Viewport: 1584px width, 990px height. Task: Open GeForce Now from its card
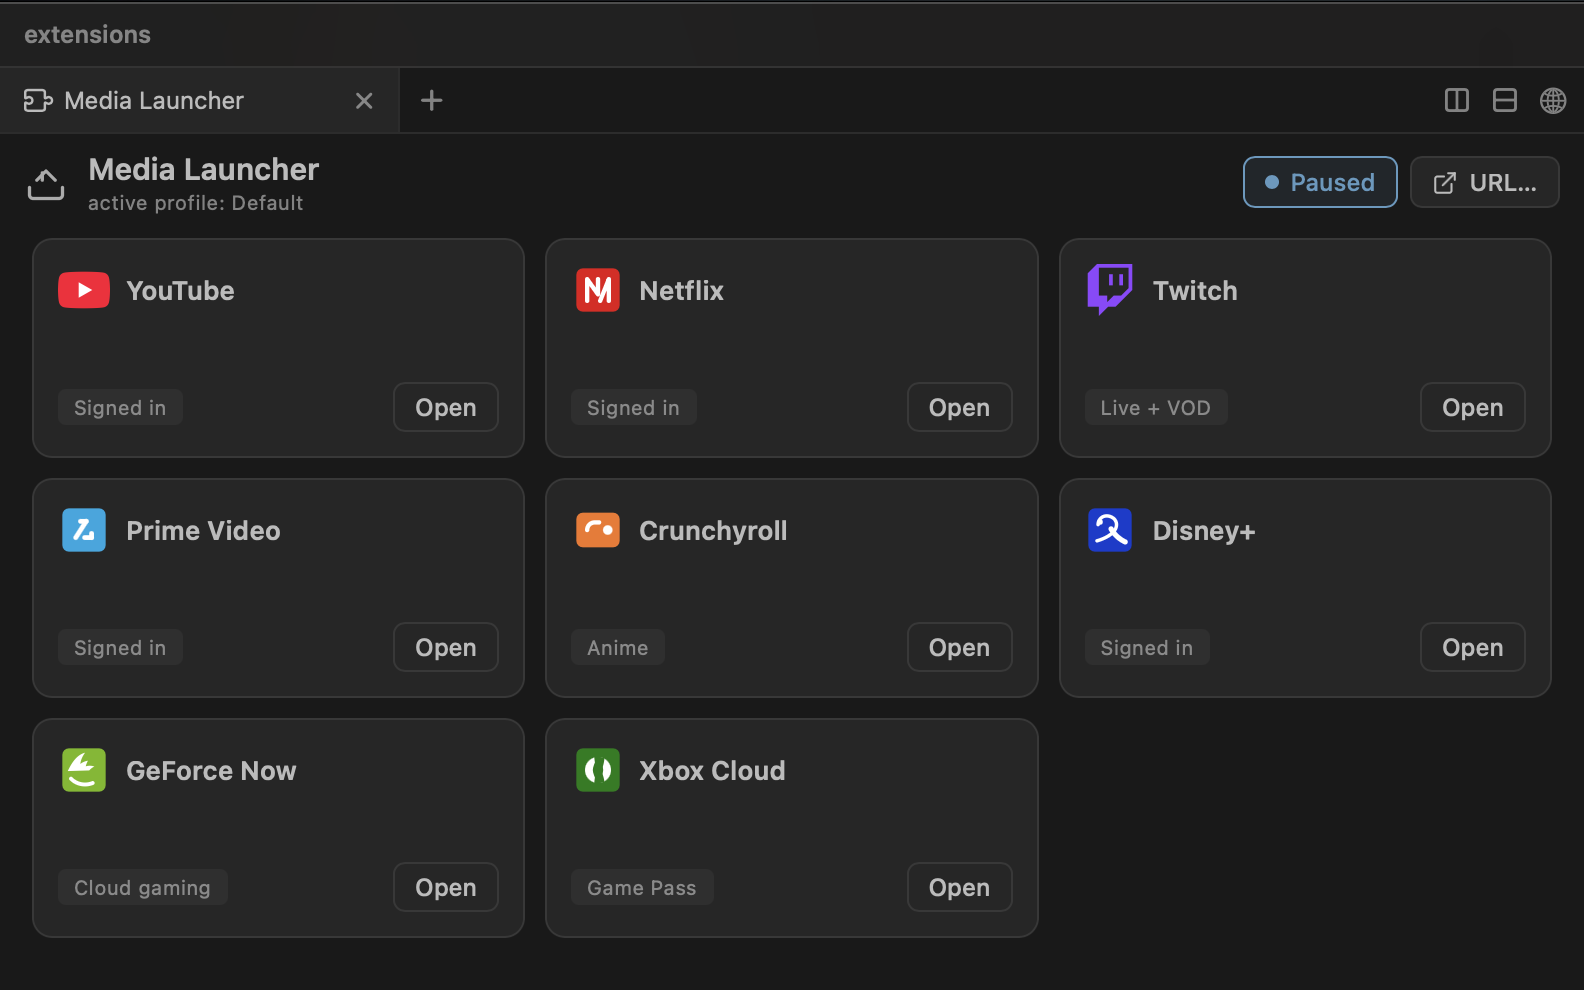(x=446, y=887)
